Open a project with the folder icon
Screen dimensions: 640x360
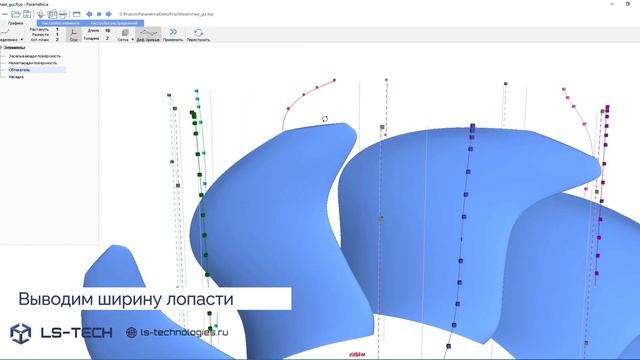[16, 14]
